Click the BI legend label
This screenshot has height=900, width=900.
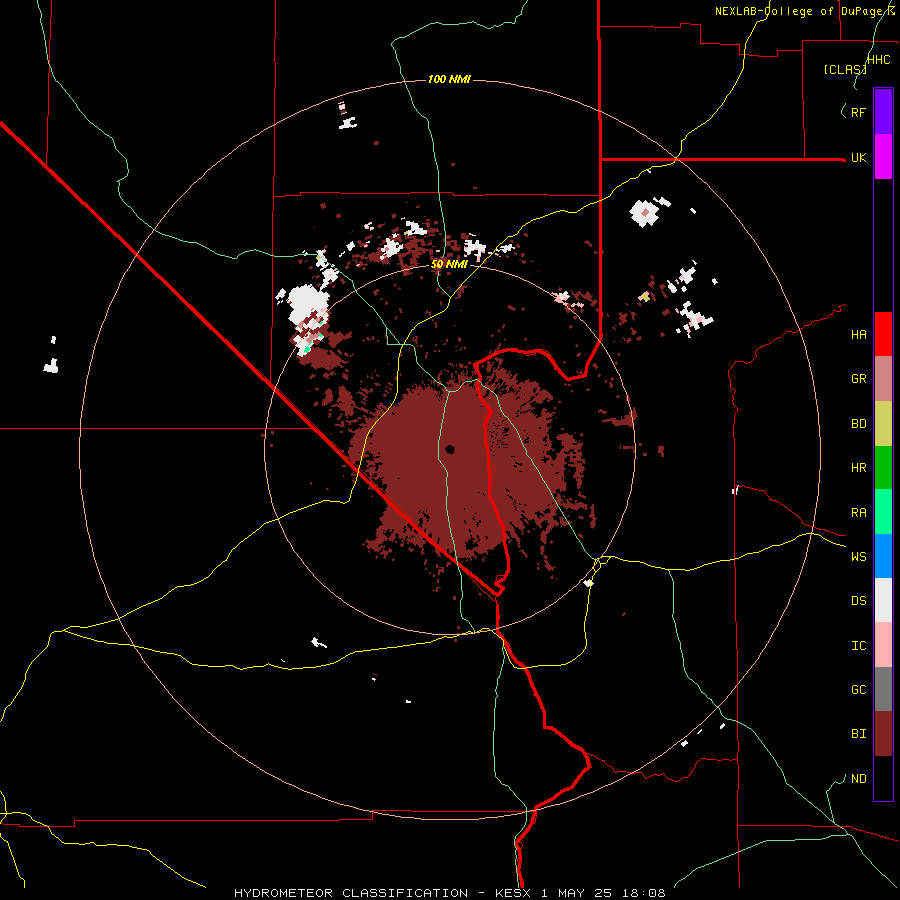pyautogui.click(x=858, y=734)
